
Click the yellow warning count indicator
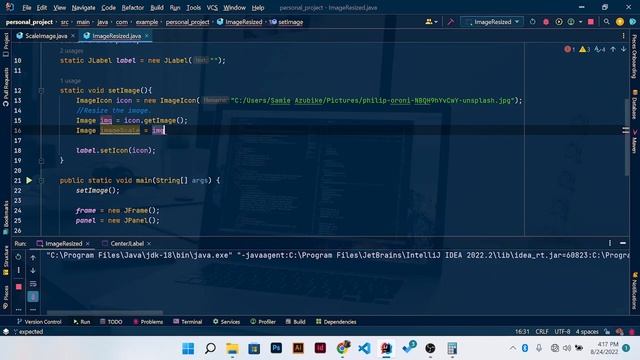584,49
